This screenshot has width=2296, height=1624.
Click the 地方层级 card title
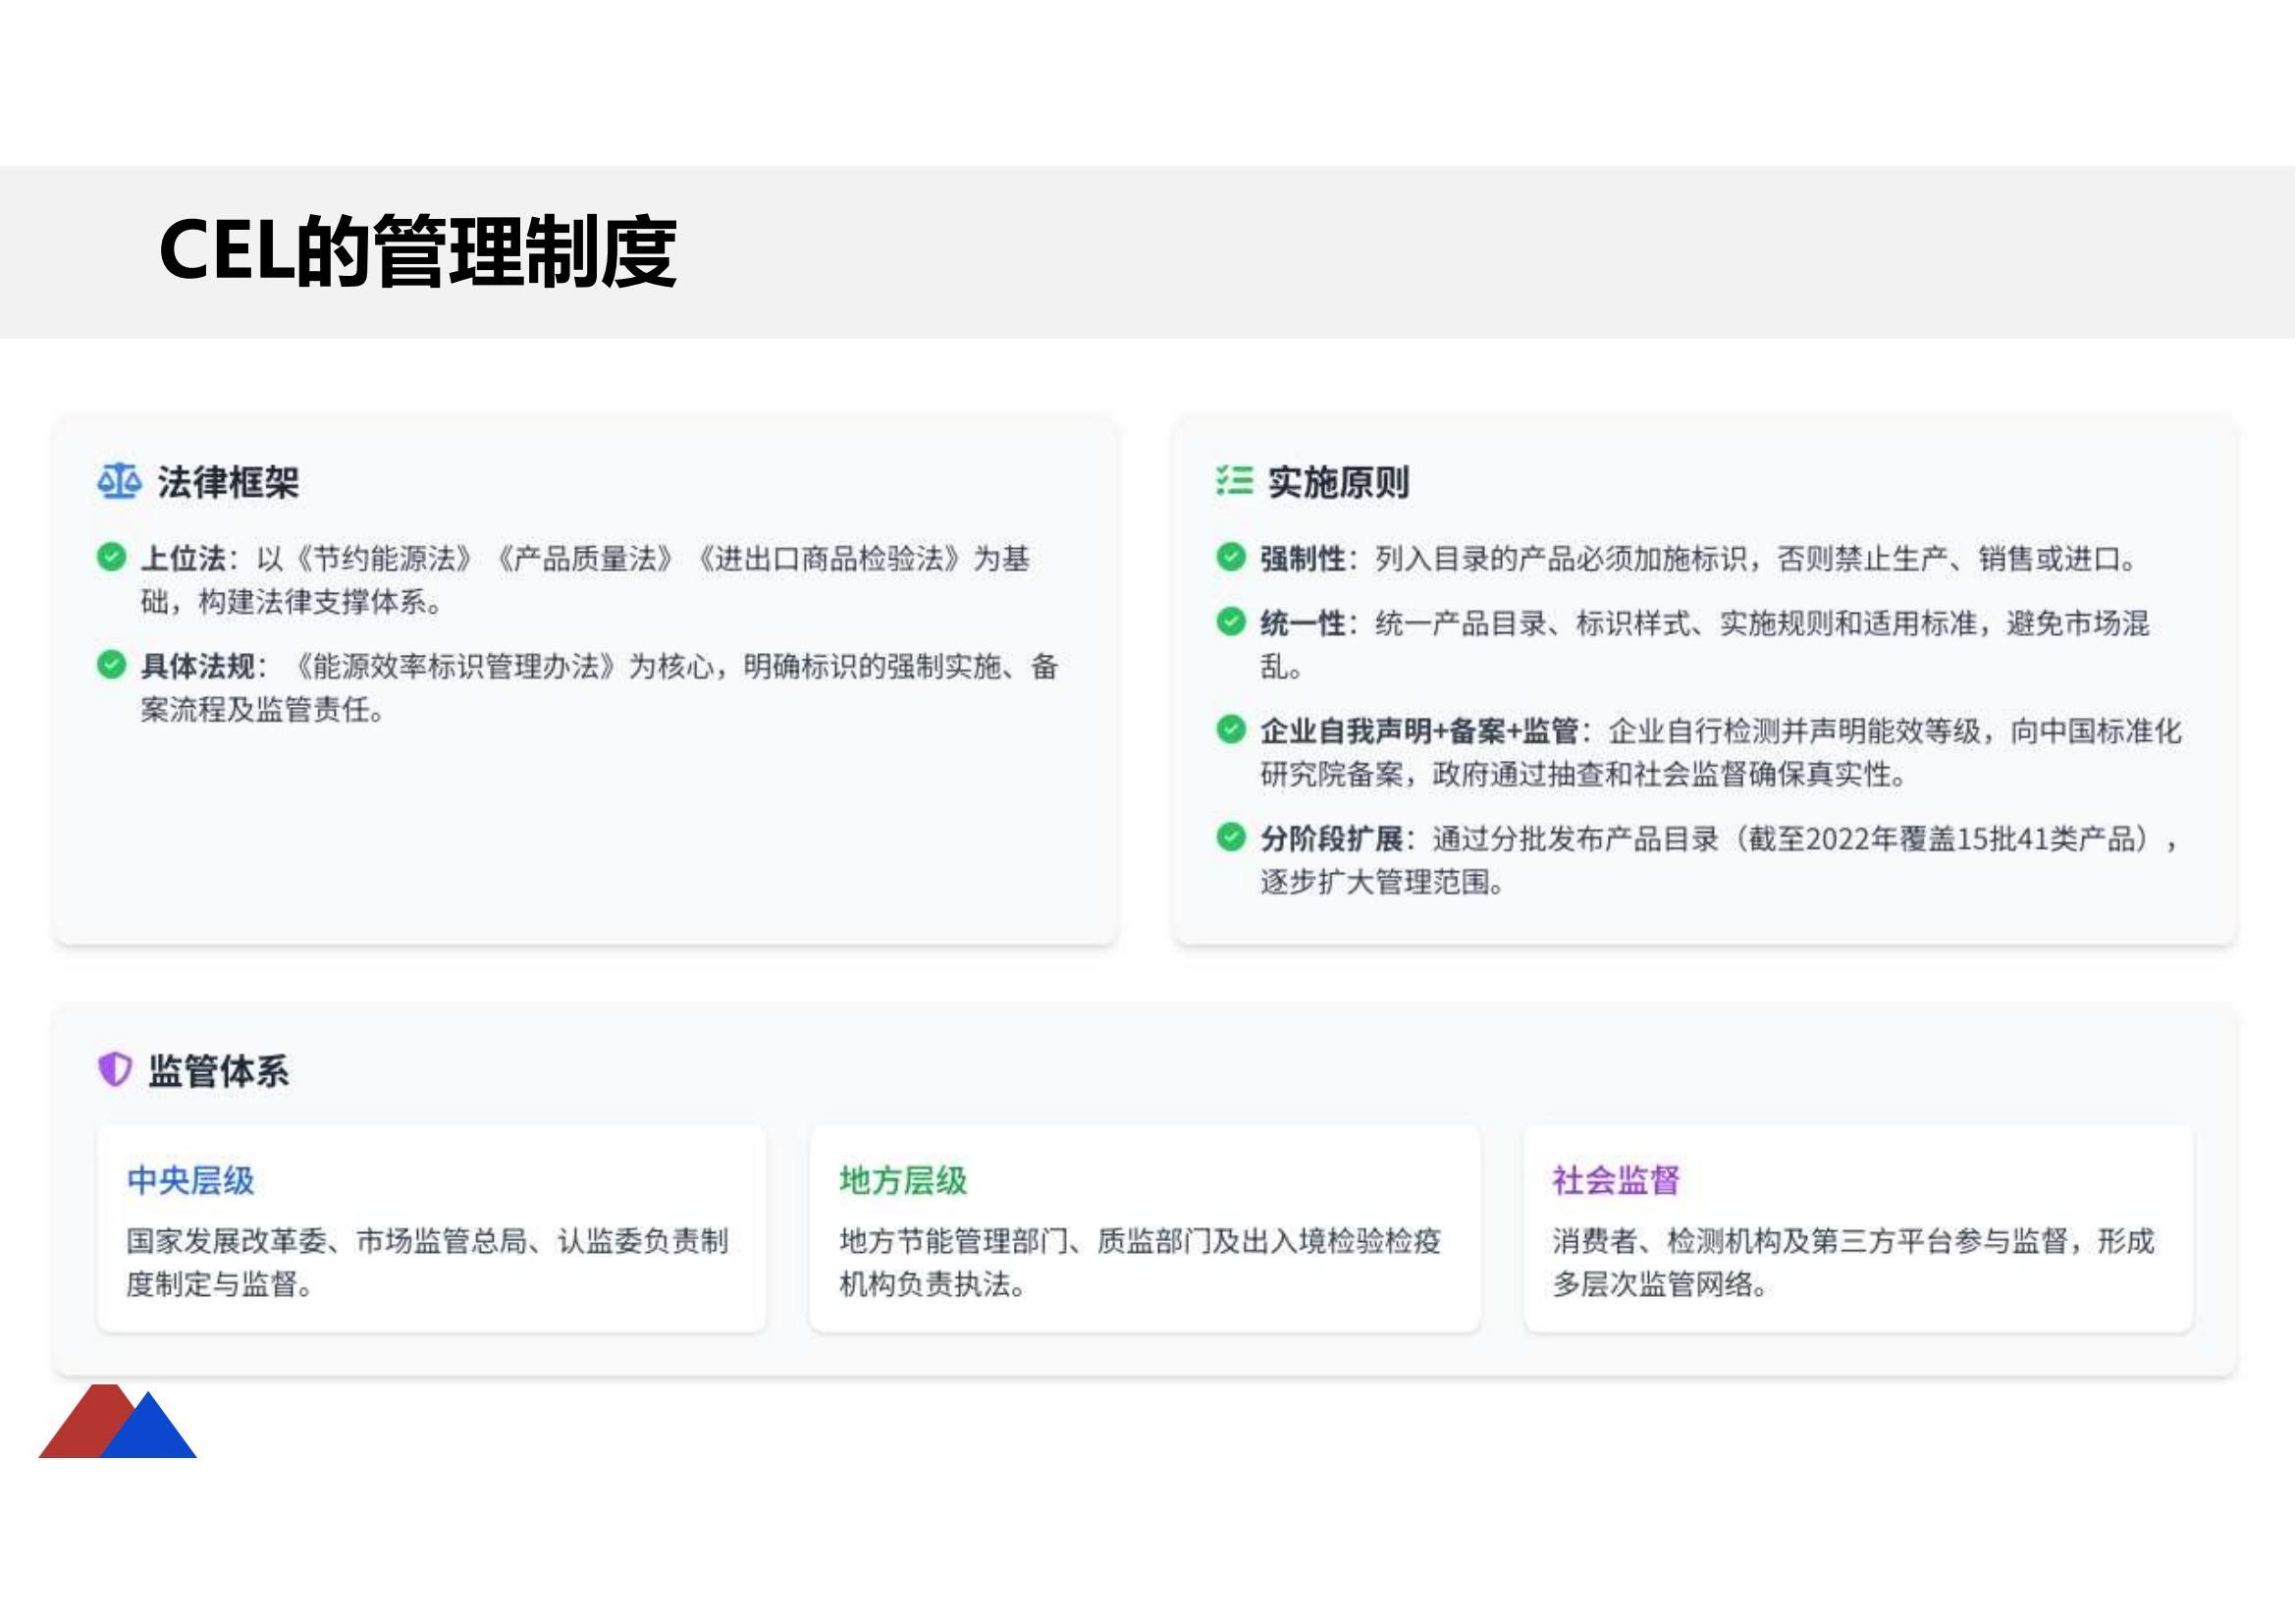(904, 1181)
